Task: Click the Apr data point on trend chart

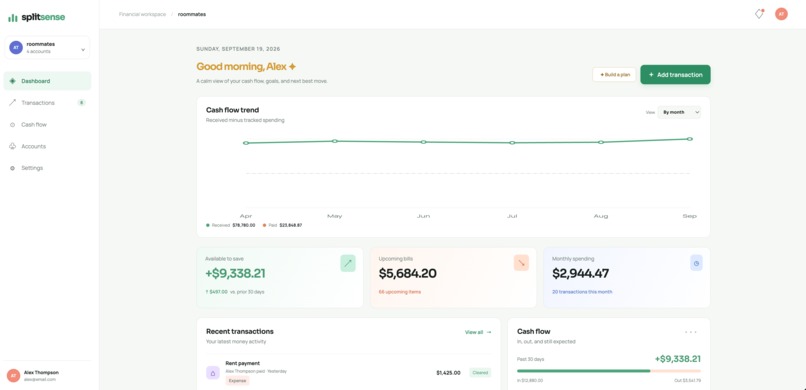Action: point(246,143)
